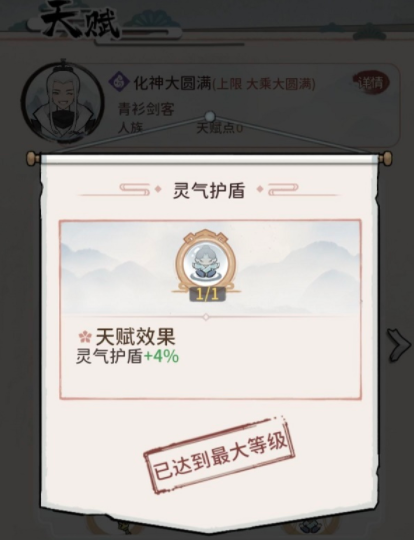Click the purple diamond realm icon
This screenshot has height=540, width=414.
point(119,82)
